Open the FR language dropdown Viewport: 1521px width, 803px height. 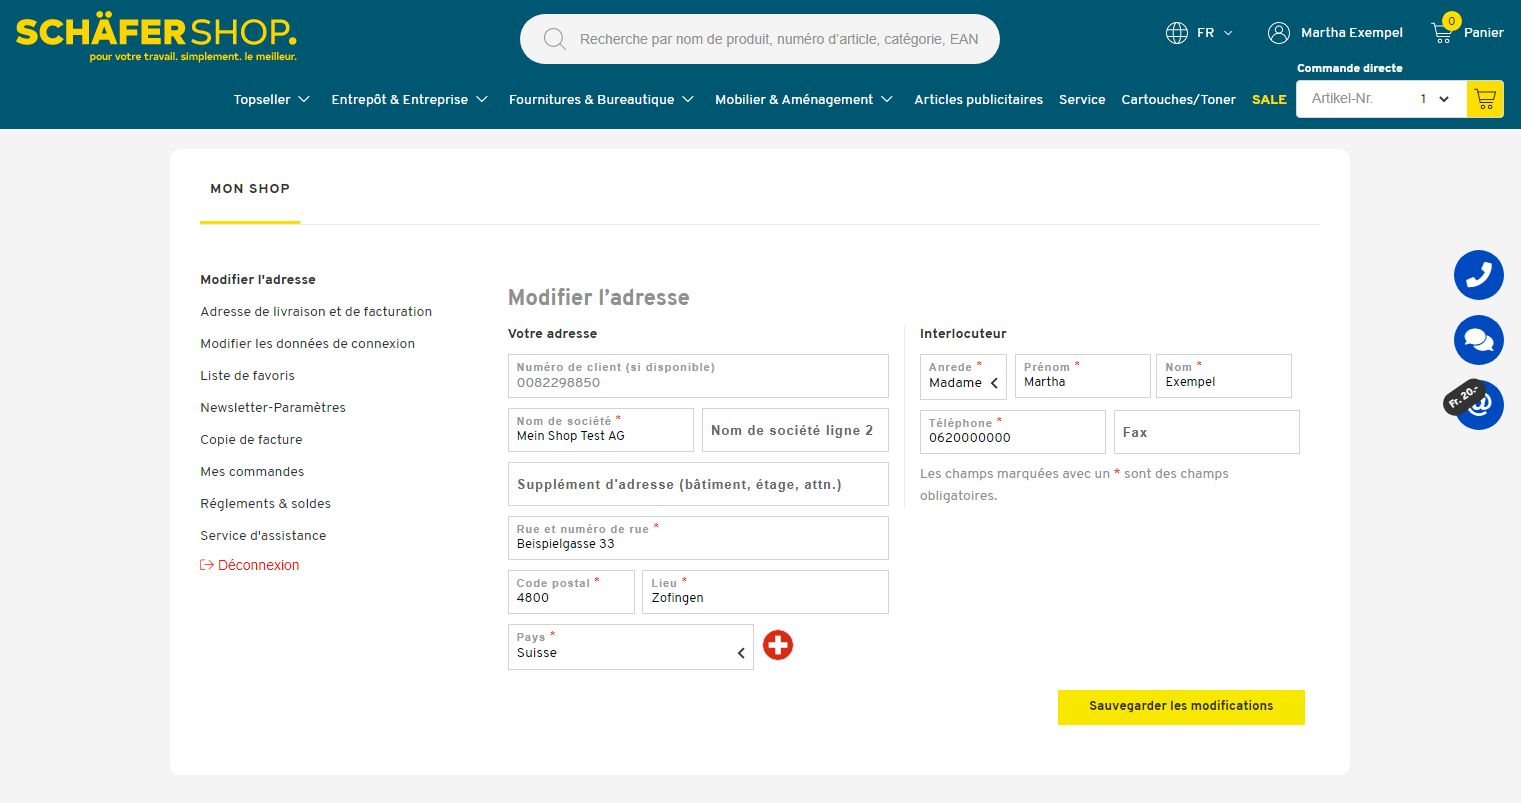pos(1215,33)
